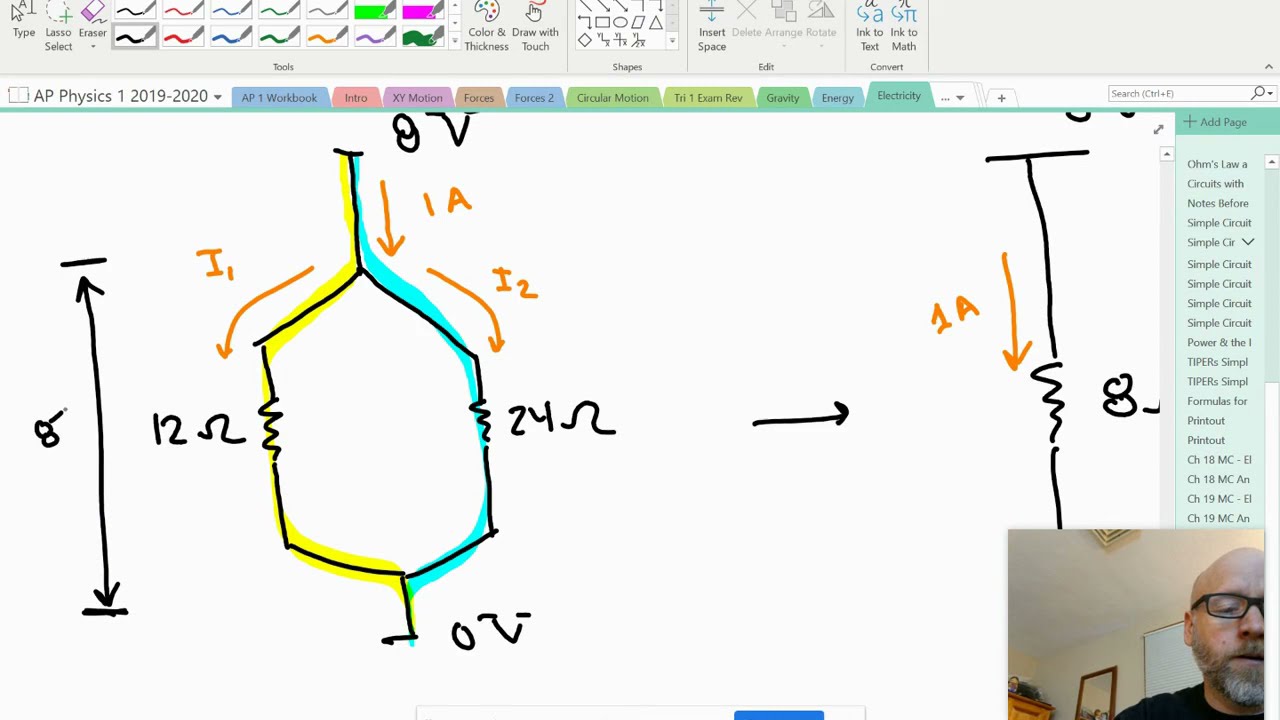This screenshot has height=720, width=1280.
Task: Open Color & Thickness settings
Action: (x=487, y=26)
